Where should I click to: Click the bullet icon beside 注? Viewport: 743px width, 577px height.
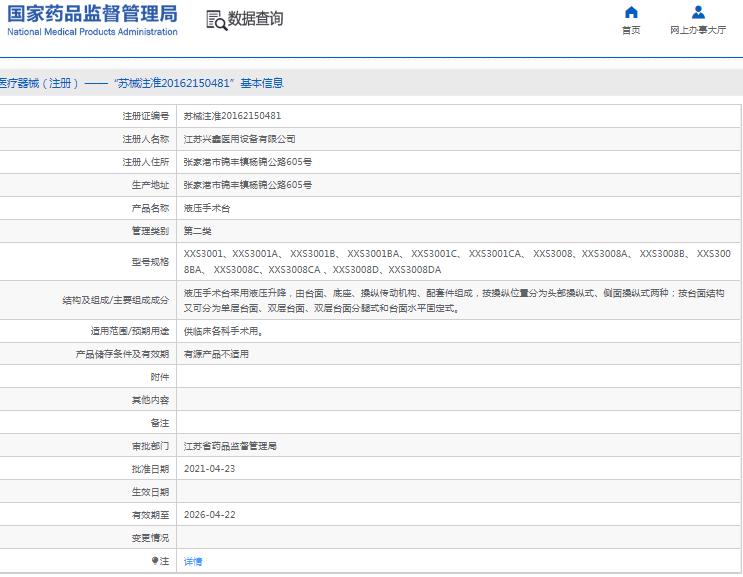click(154, 561)
